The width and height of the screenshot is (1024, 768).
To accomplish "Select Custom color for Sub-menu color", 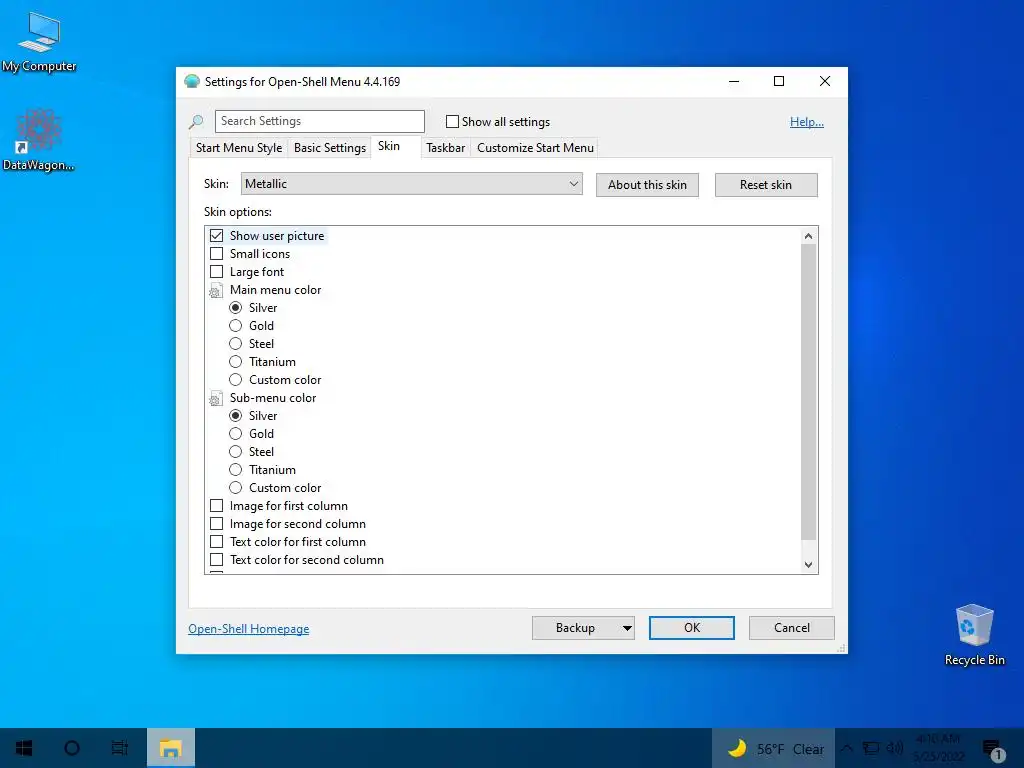I will (236, 488).
